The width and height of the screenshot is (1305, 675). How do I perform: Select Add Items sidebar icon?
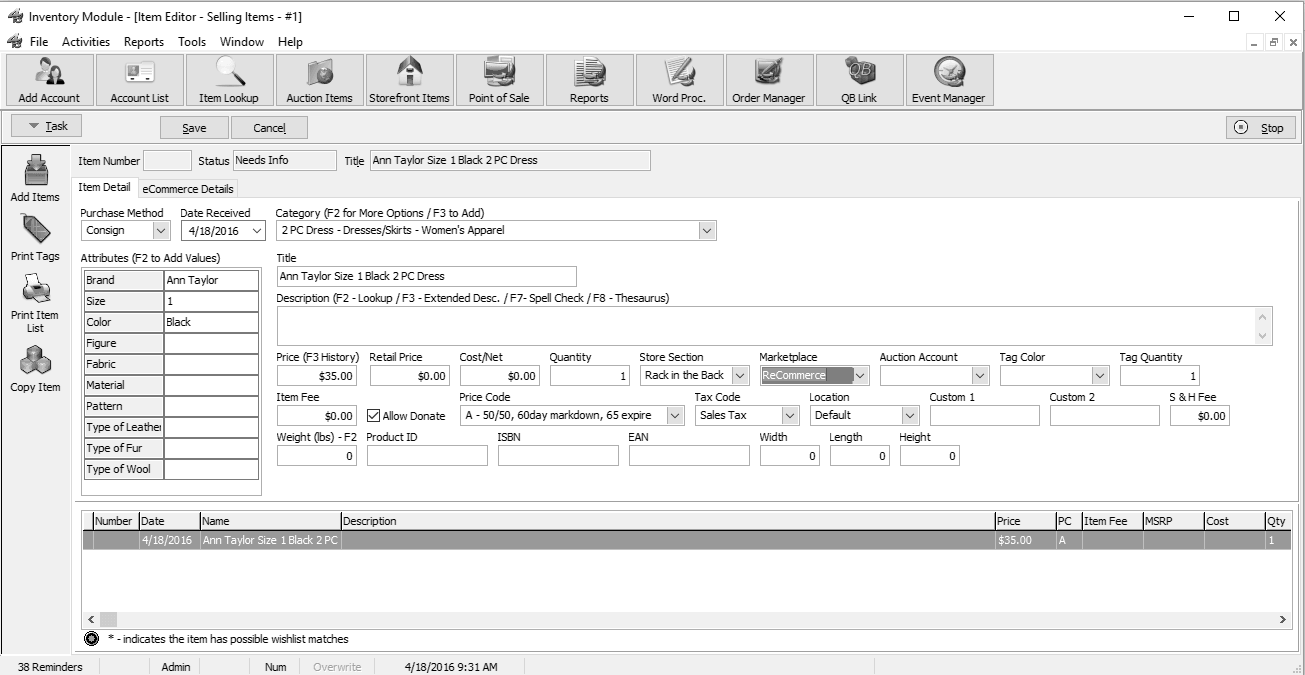coord(35,179)
